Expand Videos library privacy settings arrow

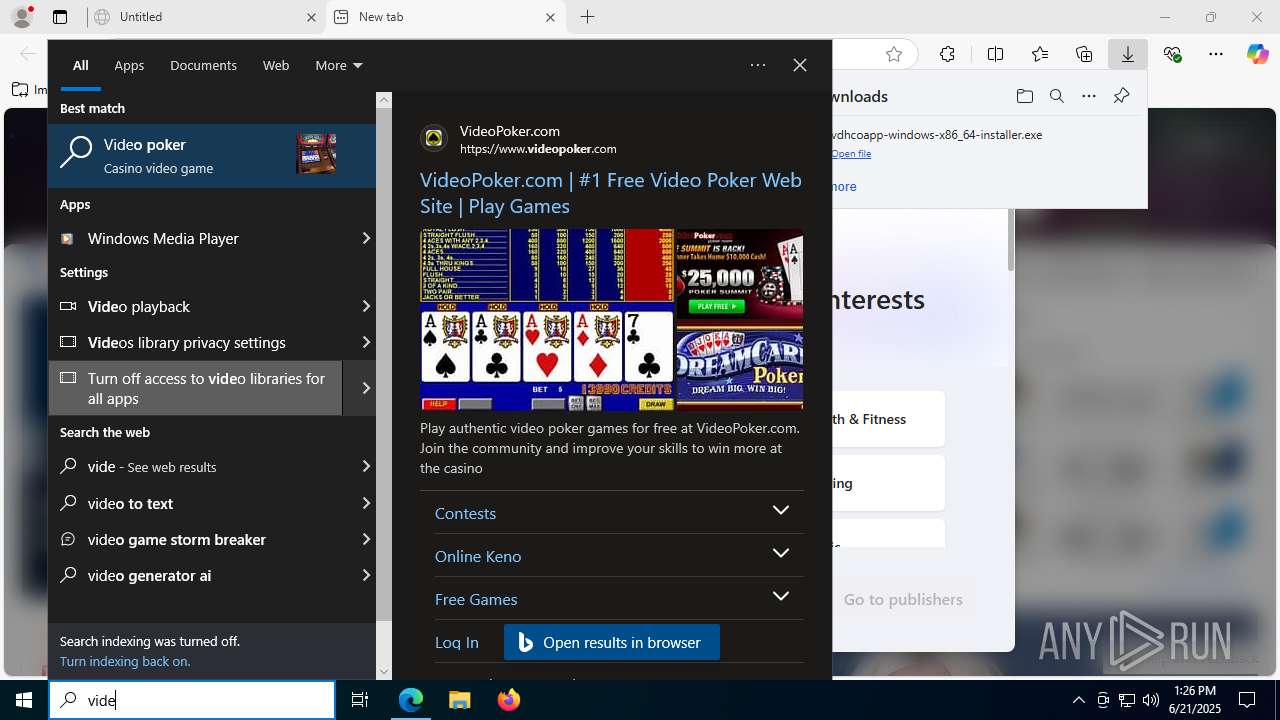pyautogui.click(x=366, y=342)
